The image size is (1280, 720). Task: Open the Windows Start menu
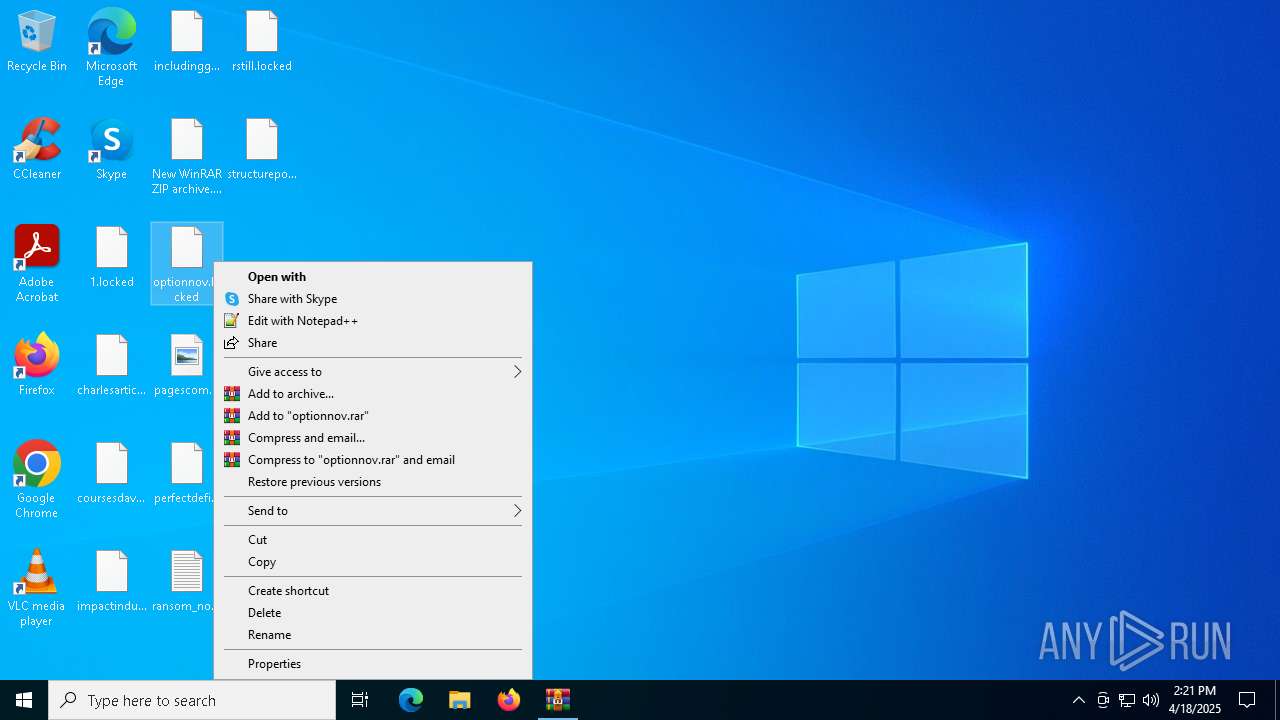click(x=24, y=700)
